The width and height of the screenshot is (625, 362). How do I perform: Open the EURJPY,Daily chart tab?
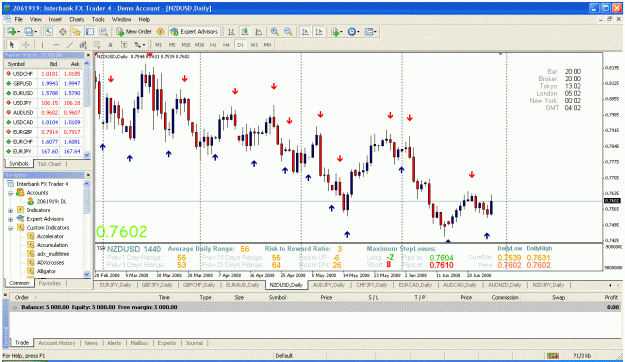coord(116,285)
